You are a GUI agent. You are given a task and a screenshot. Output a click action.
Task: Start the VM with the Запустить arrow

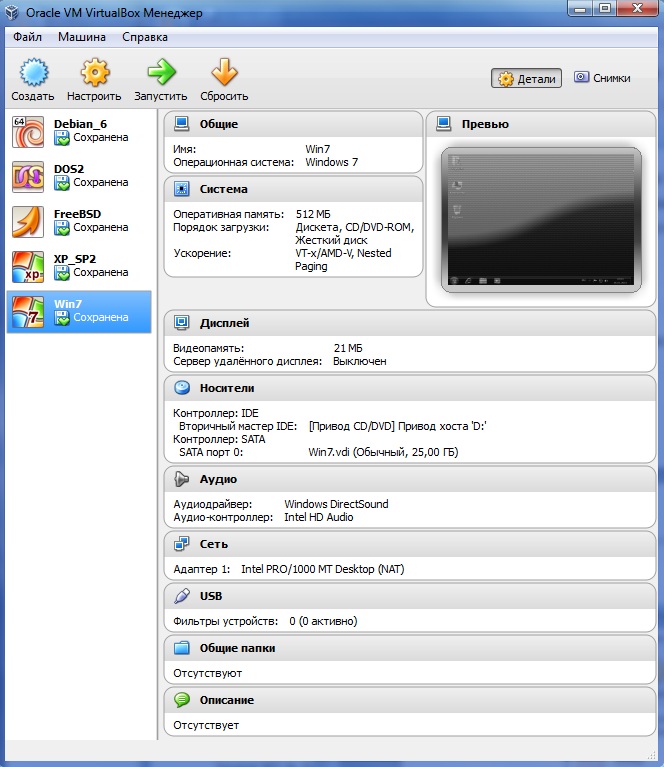[x=161, y=72]
